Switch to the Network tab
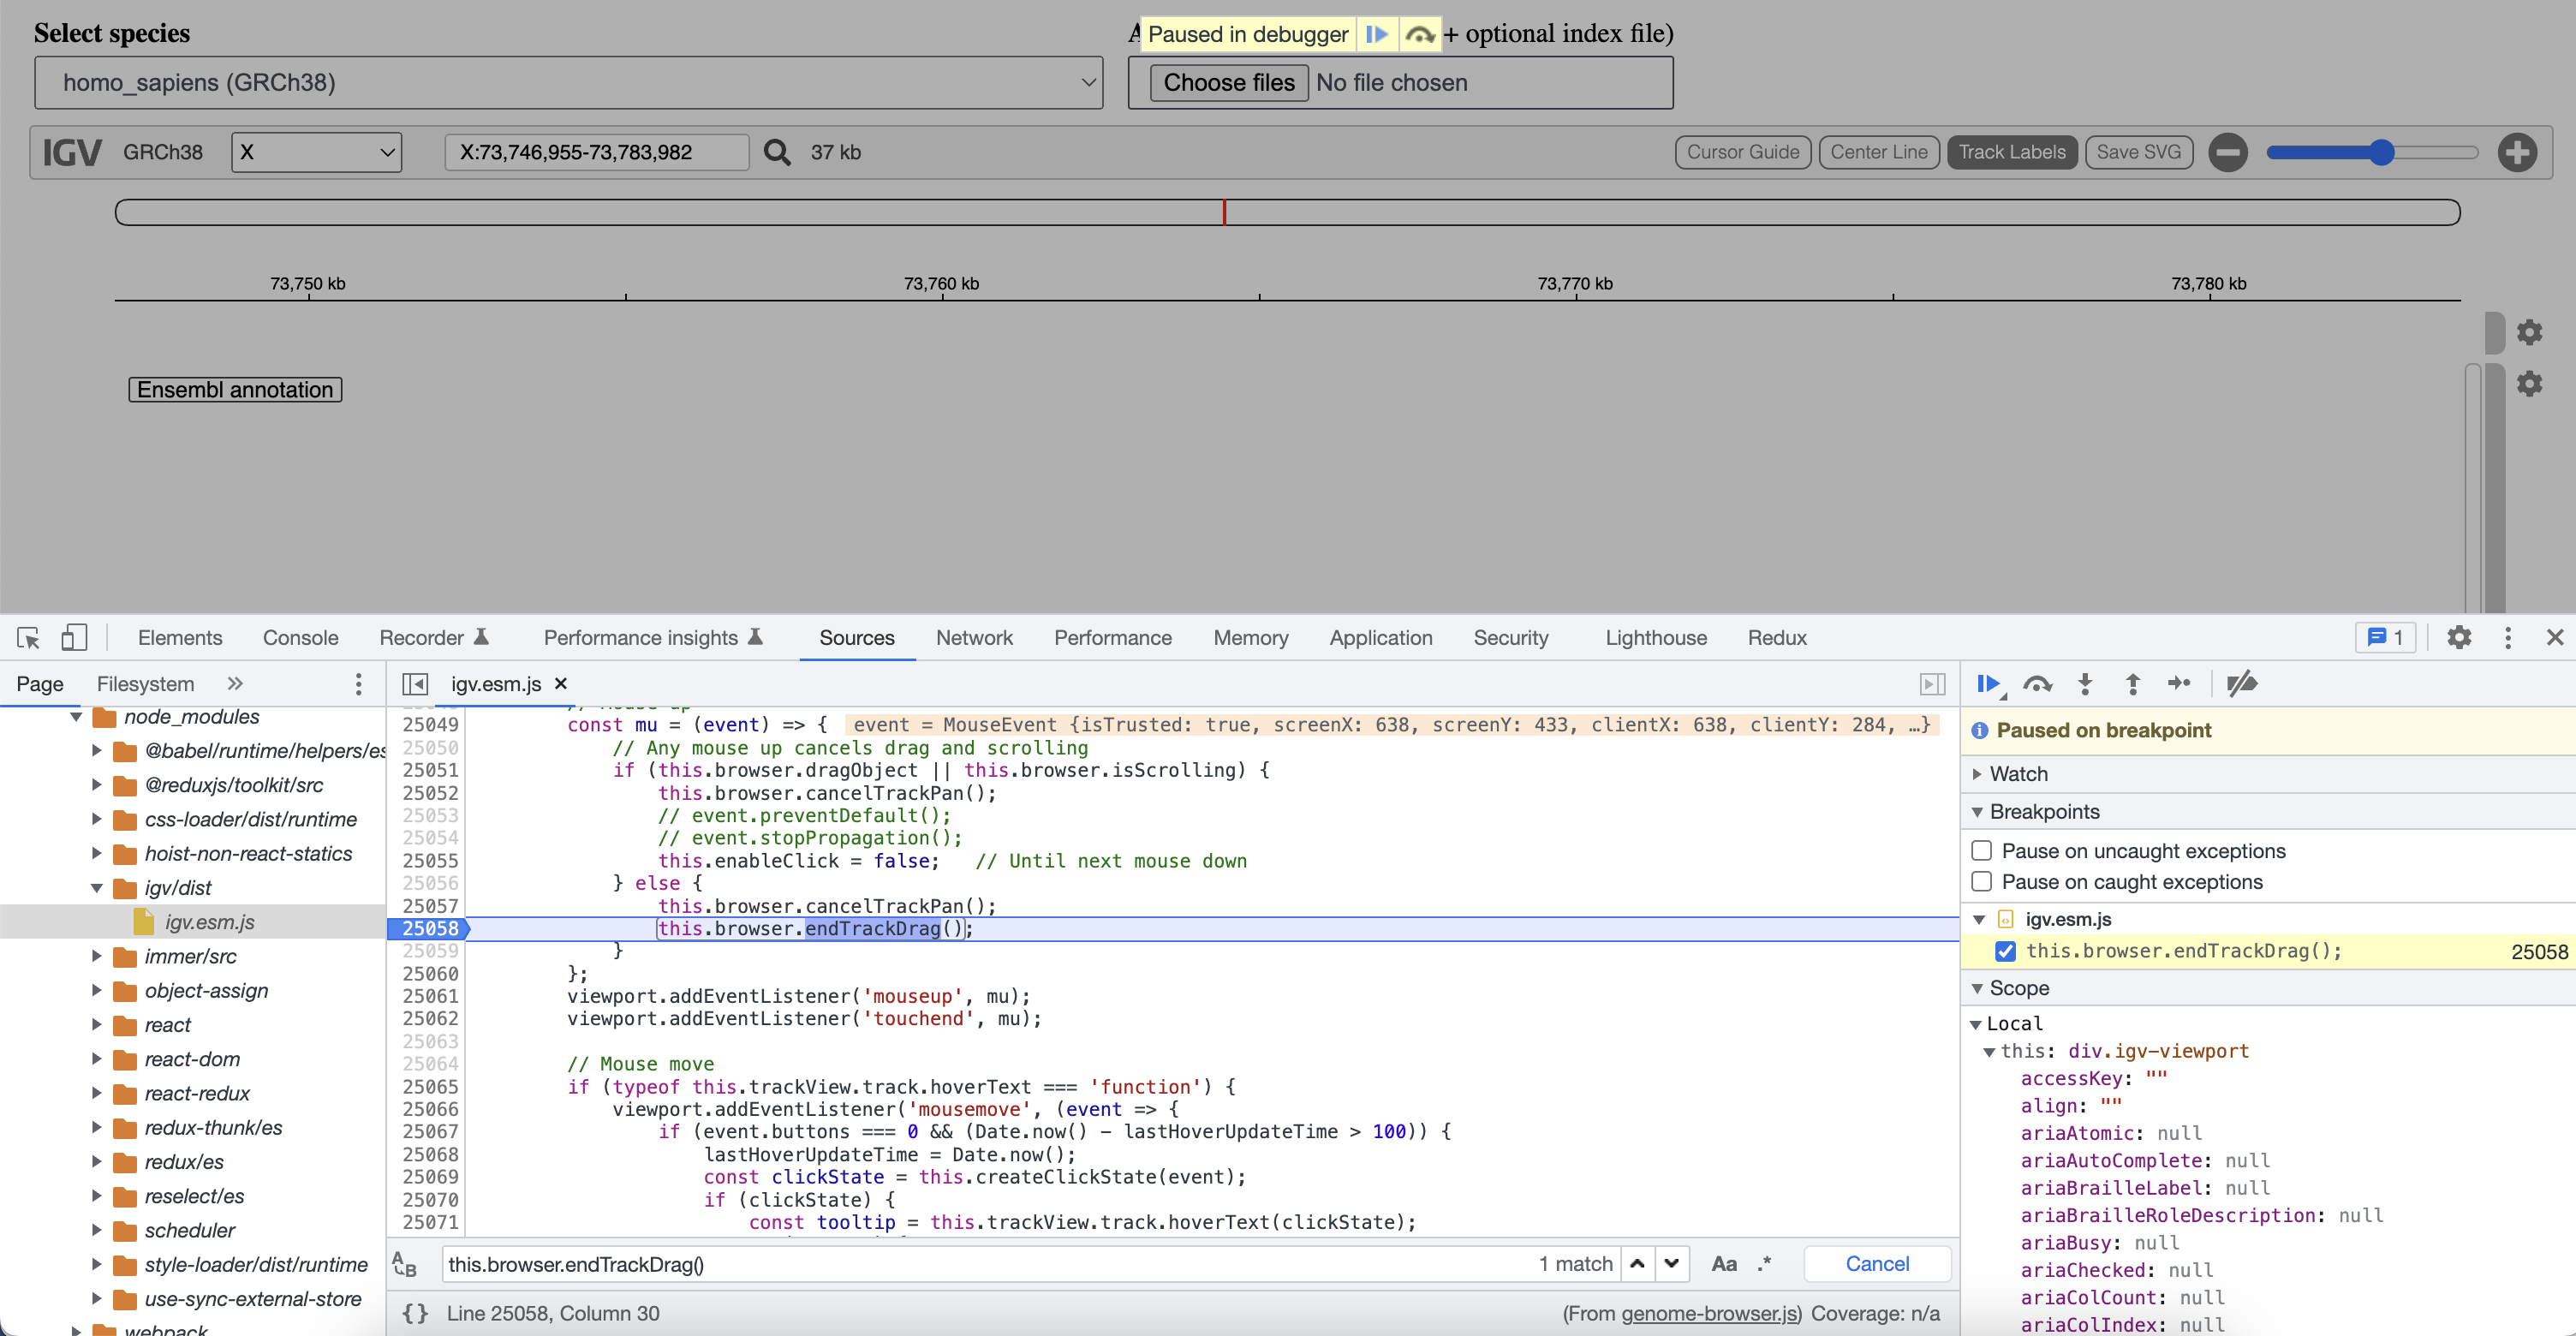This screenshot has height=1336, width=2576. pos(975,637)
